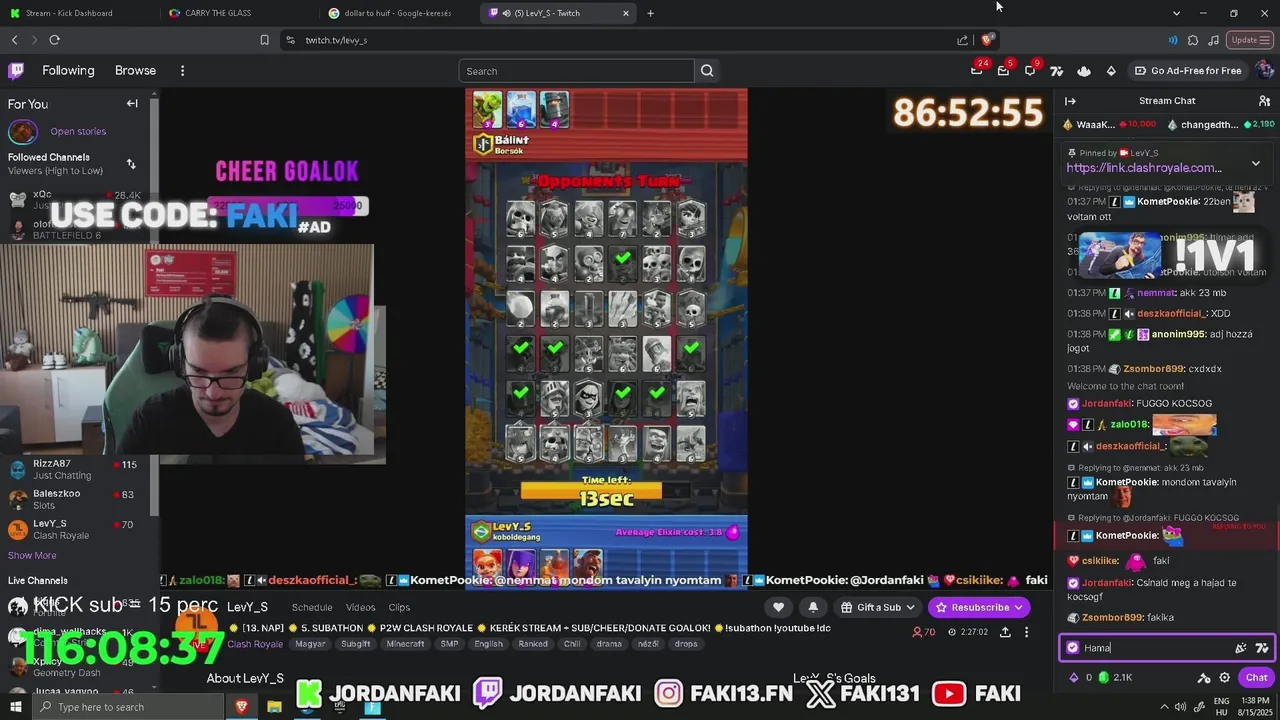Open Prime loot crown icon
This screenshot has height=720, width=1280.
[977, 70]
